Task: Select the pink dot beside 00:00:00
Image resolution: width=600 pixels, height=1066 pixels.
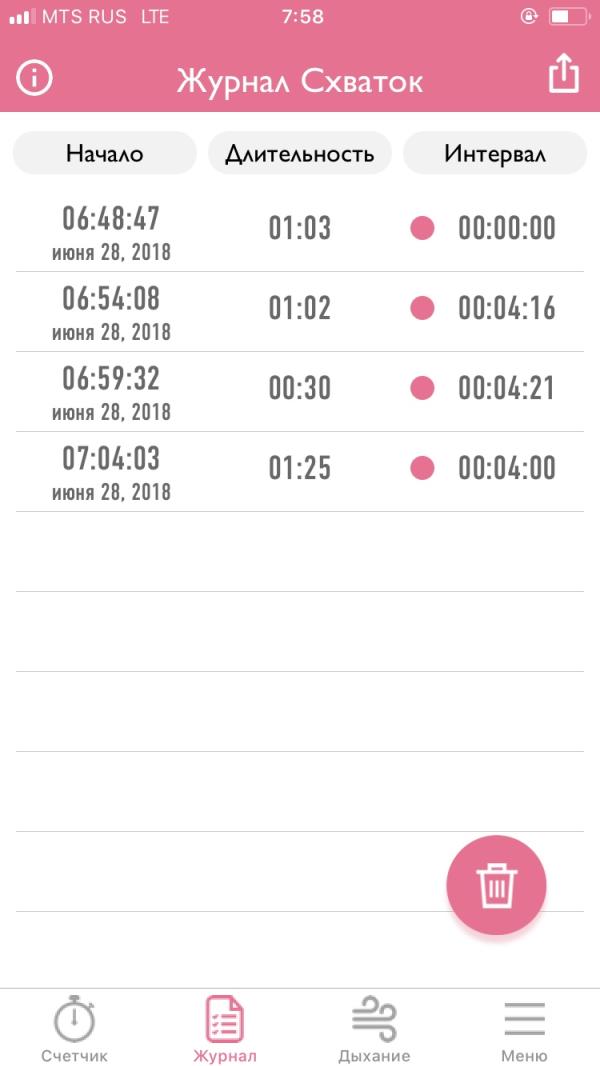Action: [422, 228]
